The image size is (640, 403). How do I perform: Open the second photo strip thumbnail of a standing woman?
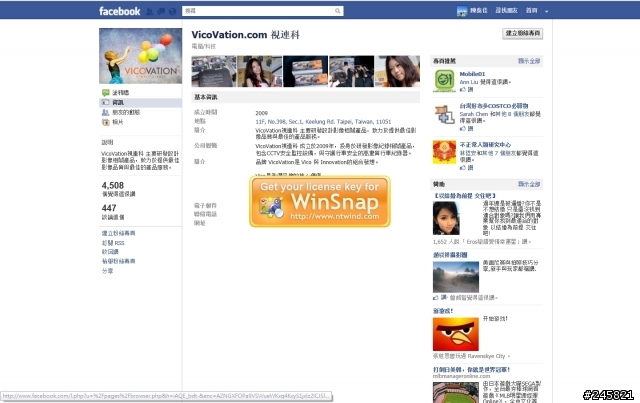(260, 71)
